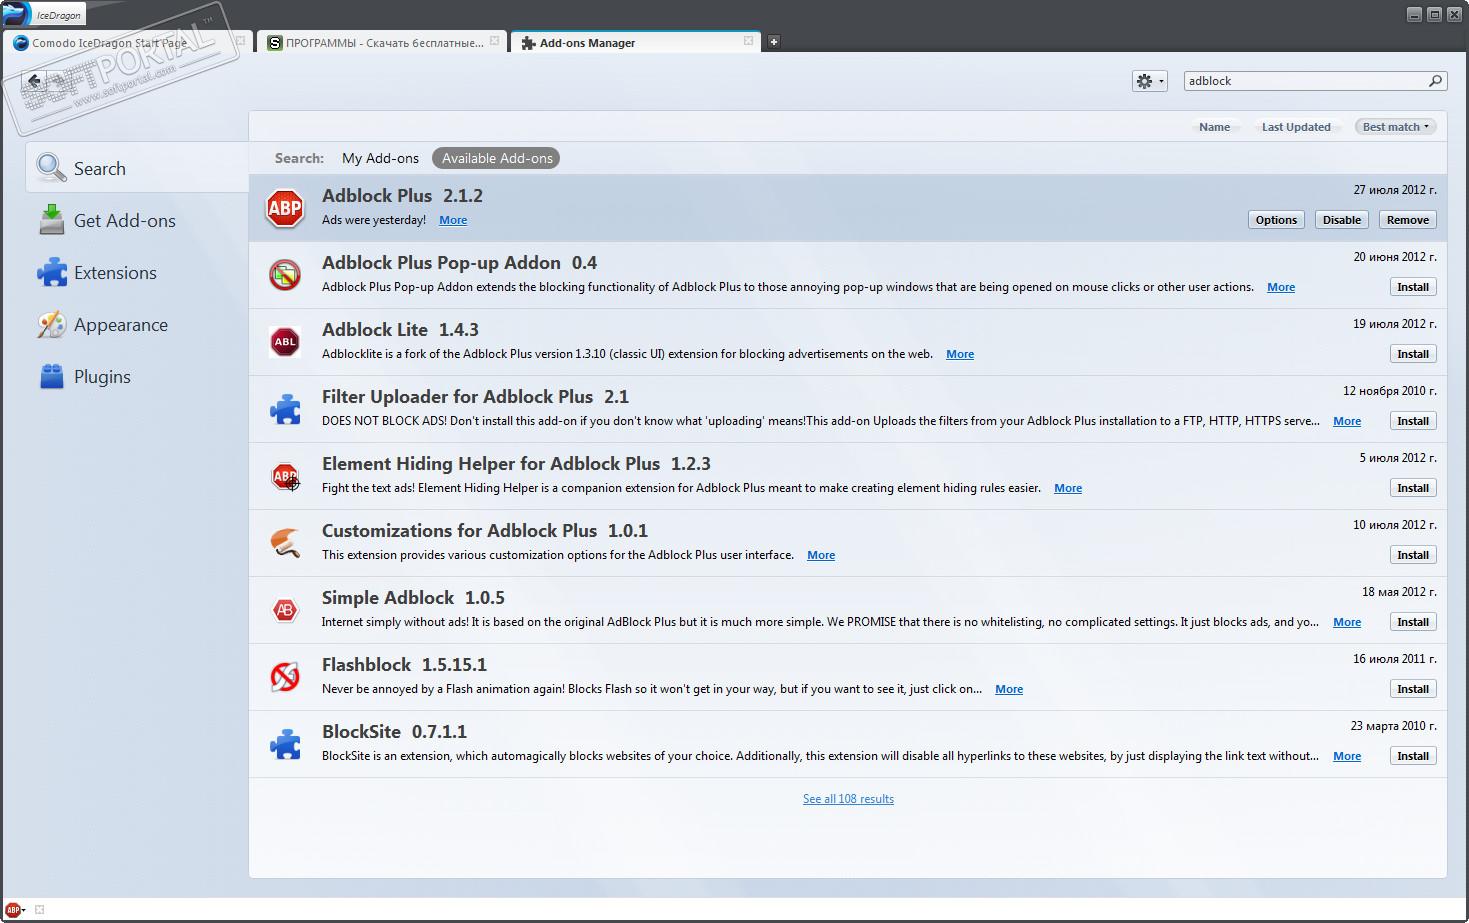Open Get Add-ons category
1469x923 pixels.
[137, 220]
